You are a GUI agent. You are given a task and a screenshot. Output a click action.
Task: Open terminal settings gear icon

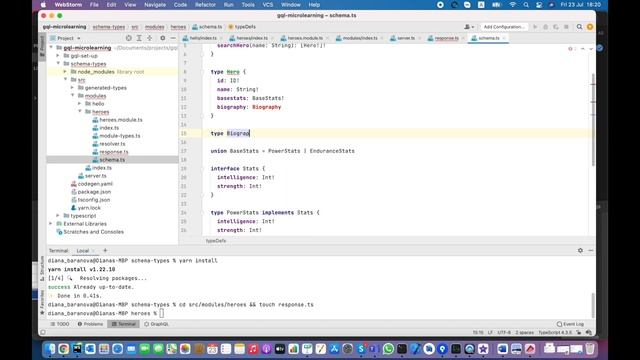(x=580, y=250)
